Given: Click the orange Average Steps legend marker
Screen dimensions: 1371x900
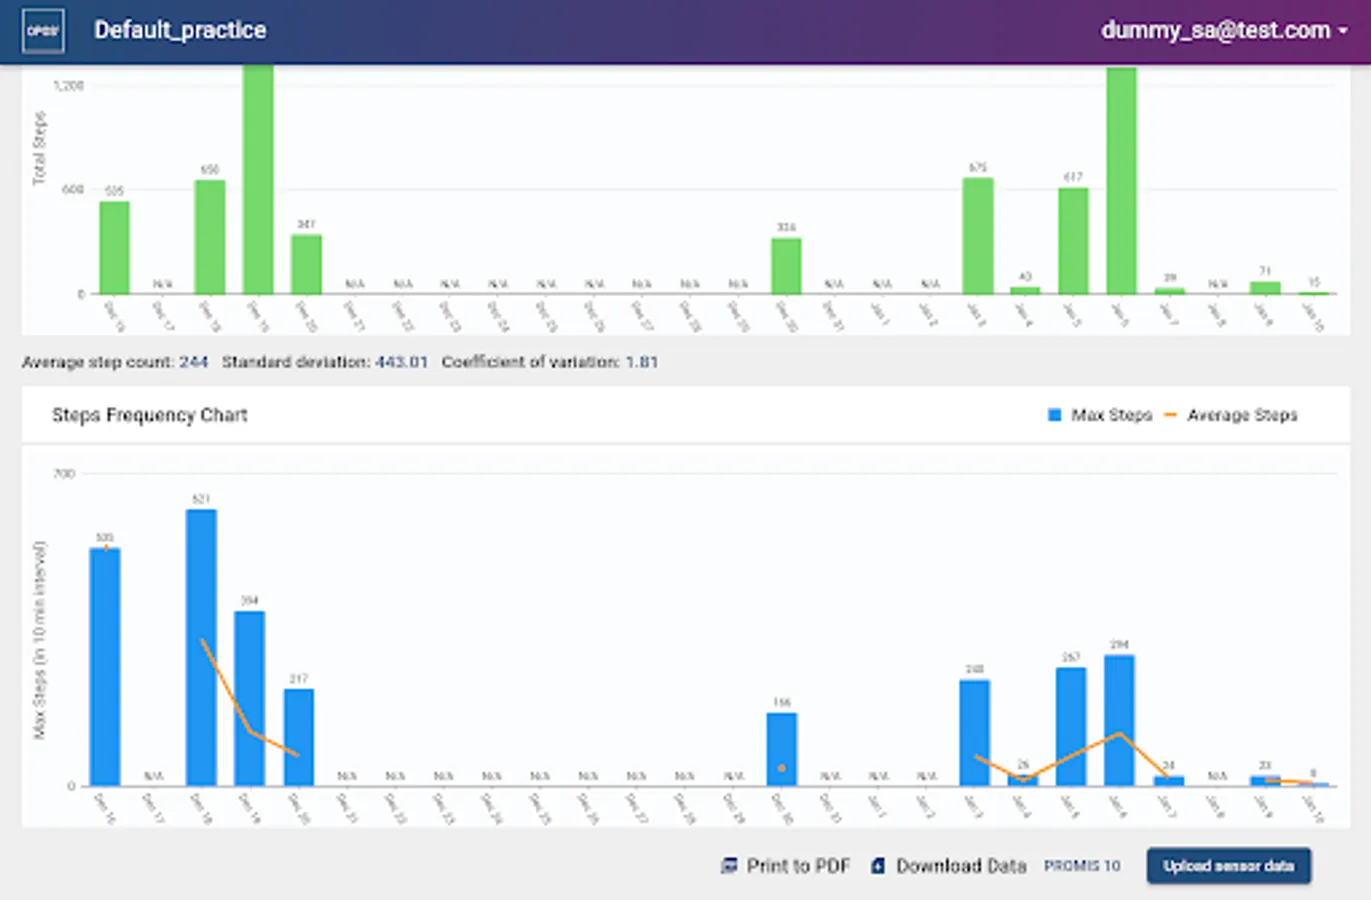Looking at the screenshot, I should (x=1171, y=415).
